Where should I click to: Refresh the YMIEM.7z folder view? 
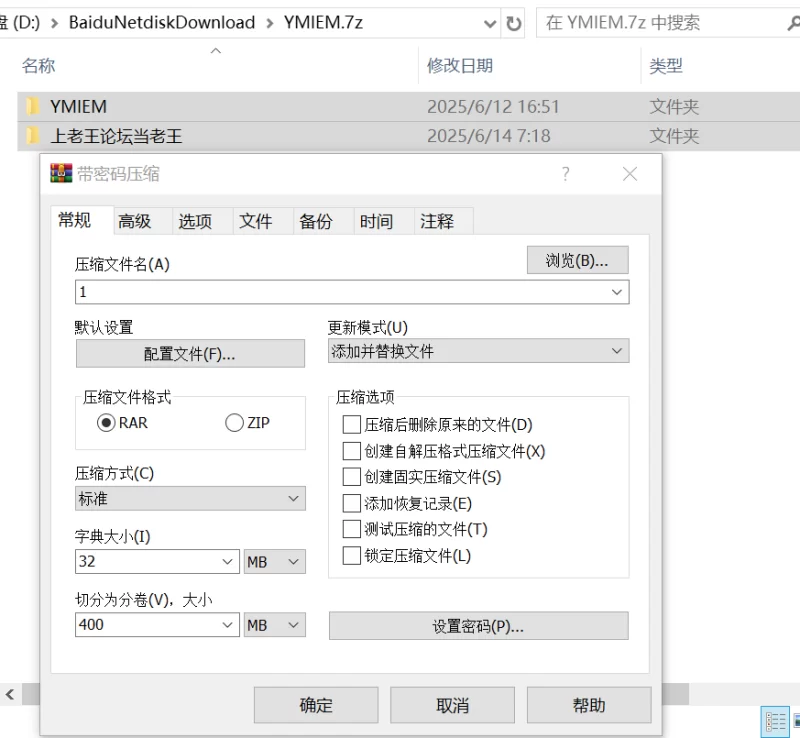[x=513, y=23]
